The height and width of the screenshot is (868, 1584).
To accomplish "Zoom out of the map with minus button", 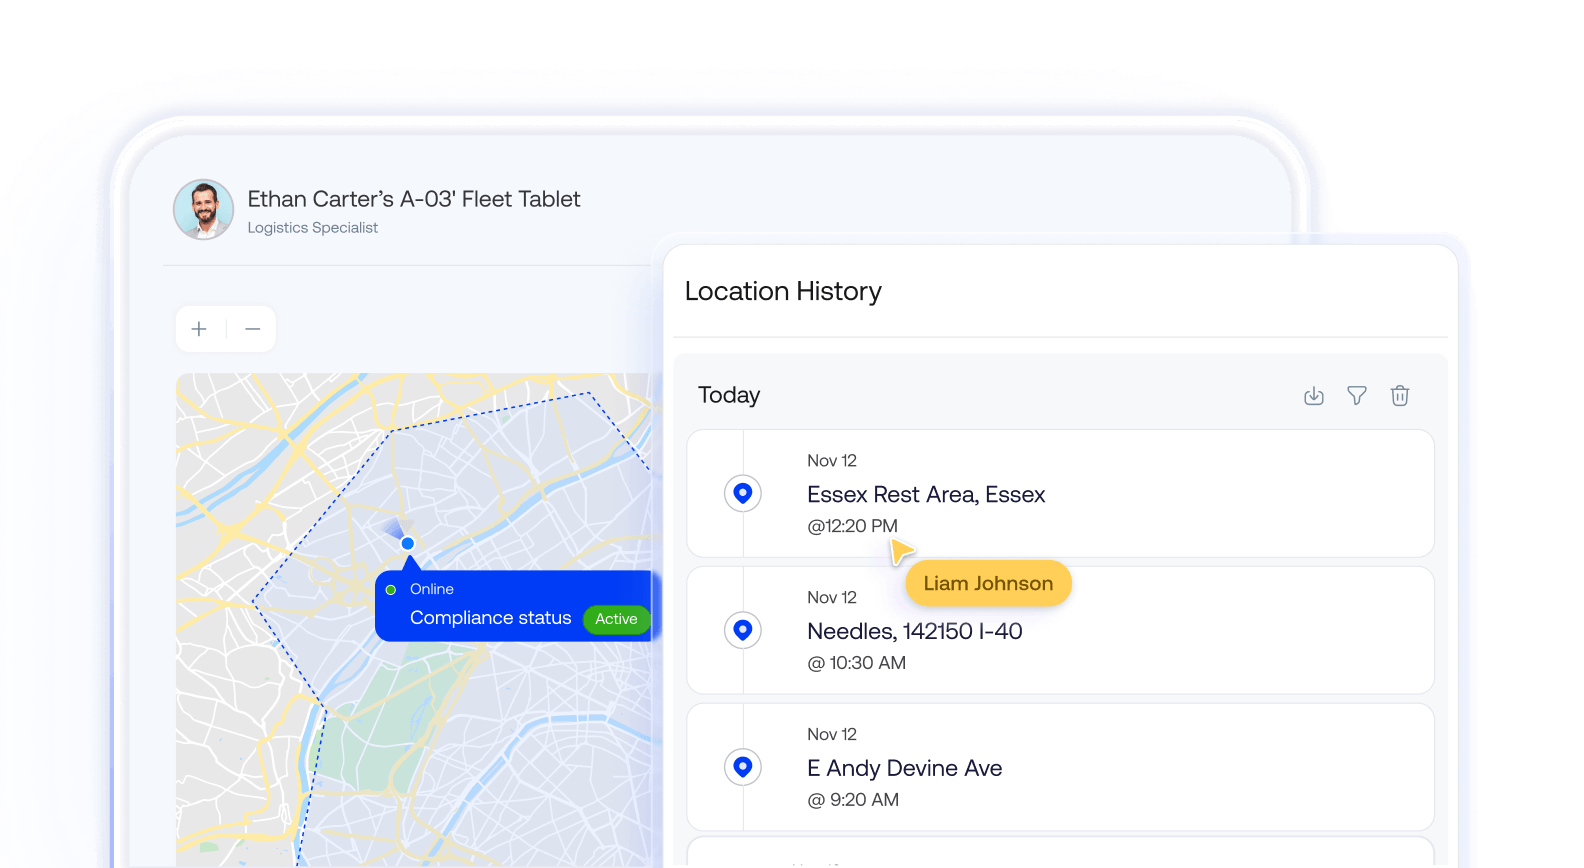I will pos(253,329).
